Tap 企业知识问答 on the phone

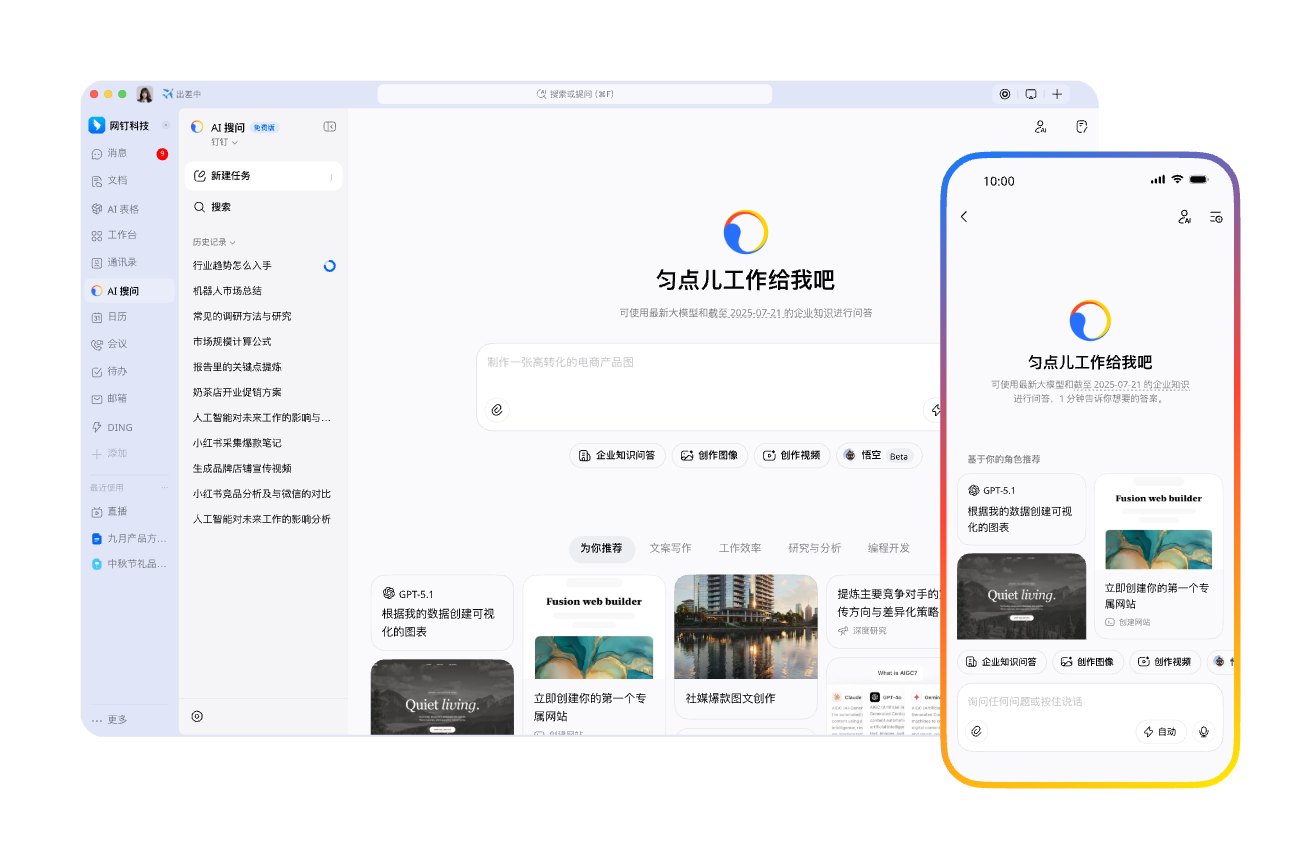click(1002, 662)
